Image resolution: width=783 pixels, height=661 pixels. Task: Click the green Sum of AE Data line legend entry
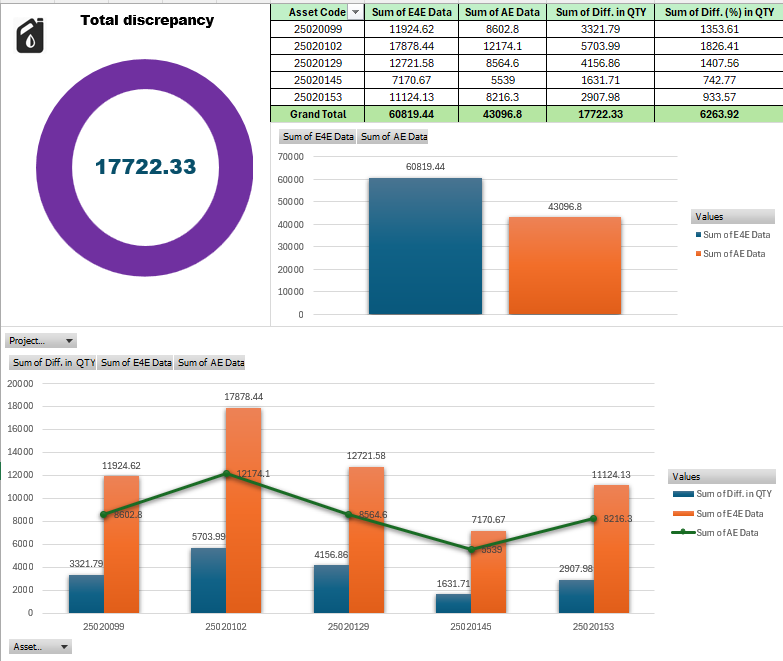715,533
